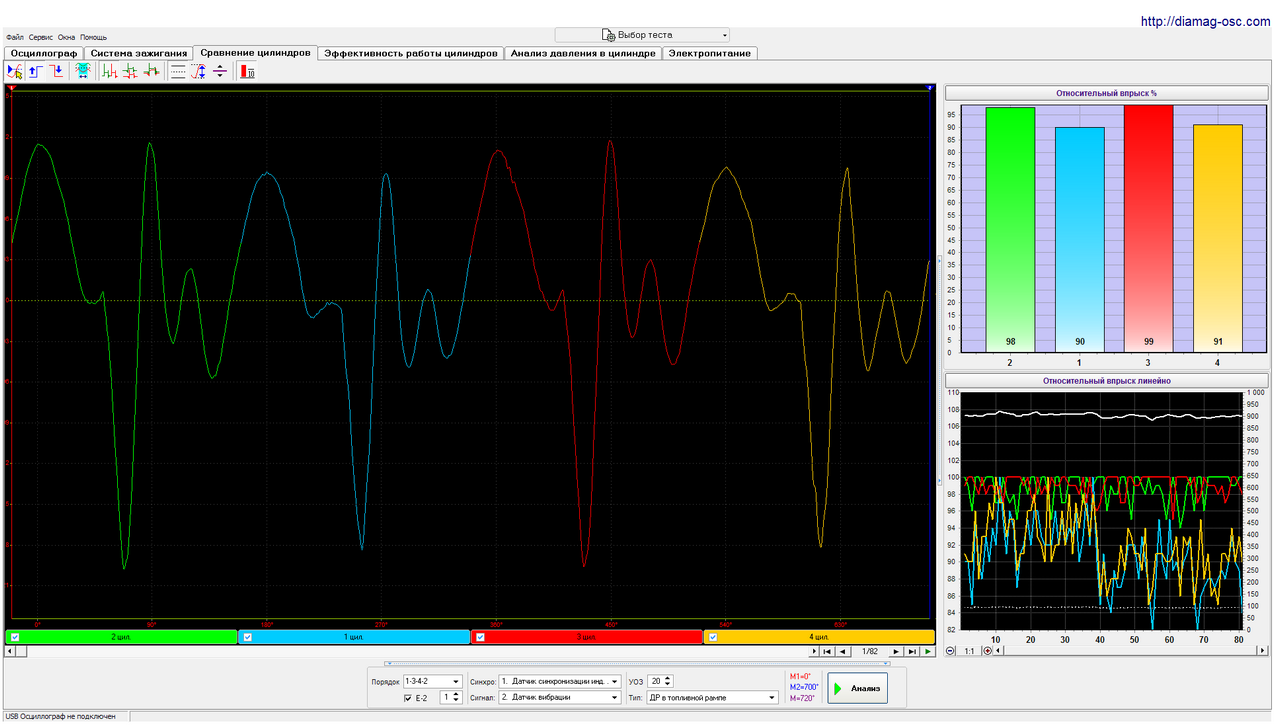Viewport: 1280px width, 725px height.
Task: Click the third cylinder marker layout icon
Action: [x=151, y=71]
